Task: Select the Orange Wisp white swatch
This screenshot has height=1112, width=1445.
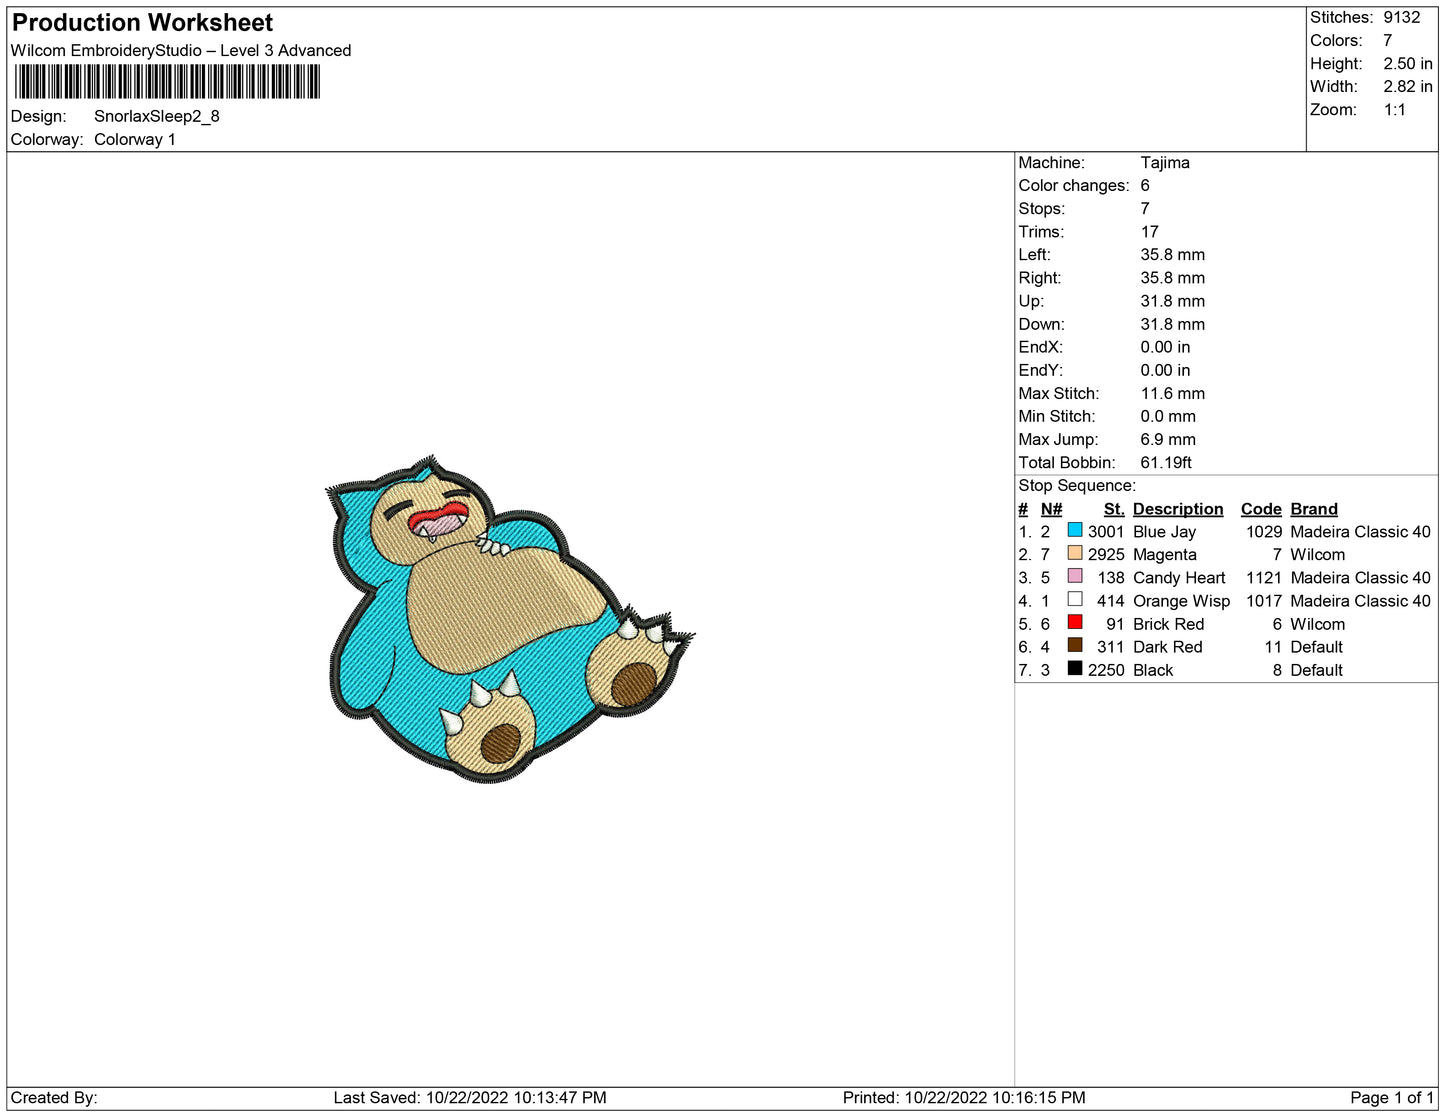Action: click(x=1075, y=599)
